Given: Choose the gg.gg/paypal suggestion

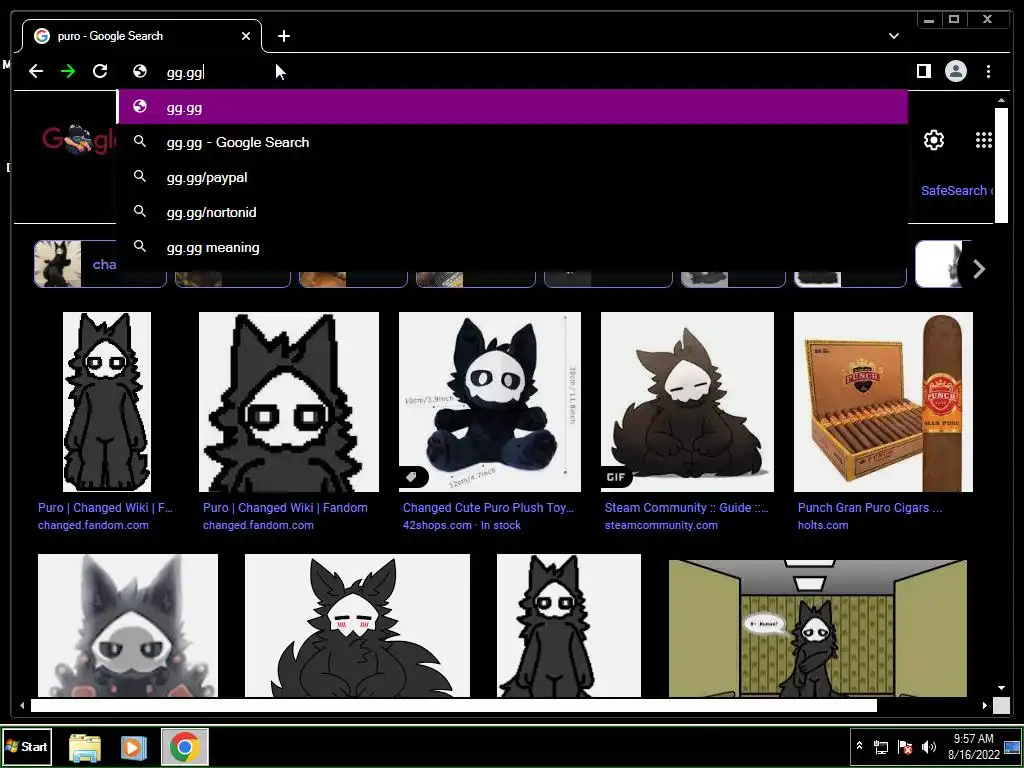Looking at the screenshot, I should (x=513, y=177).
